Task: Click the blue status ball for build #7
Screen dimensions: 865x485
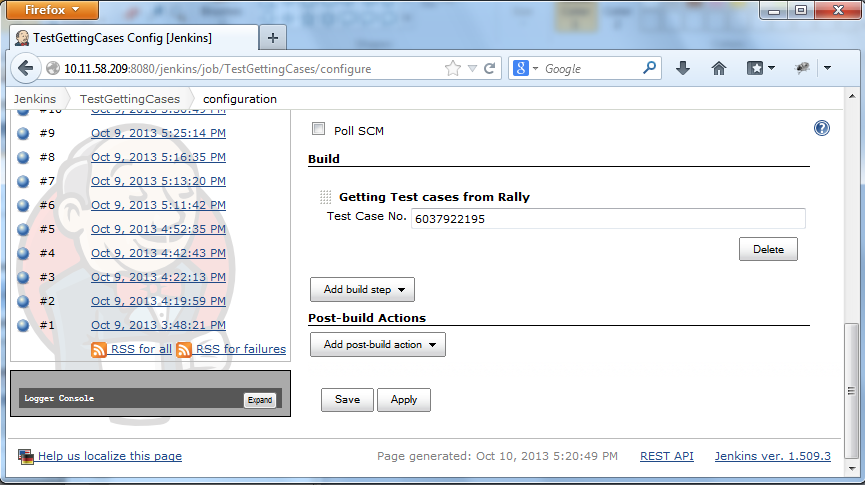Action: (x=23, y=181)
